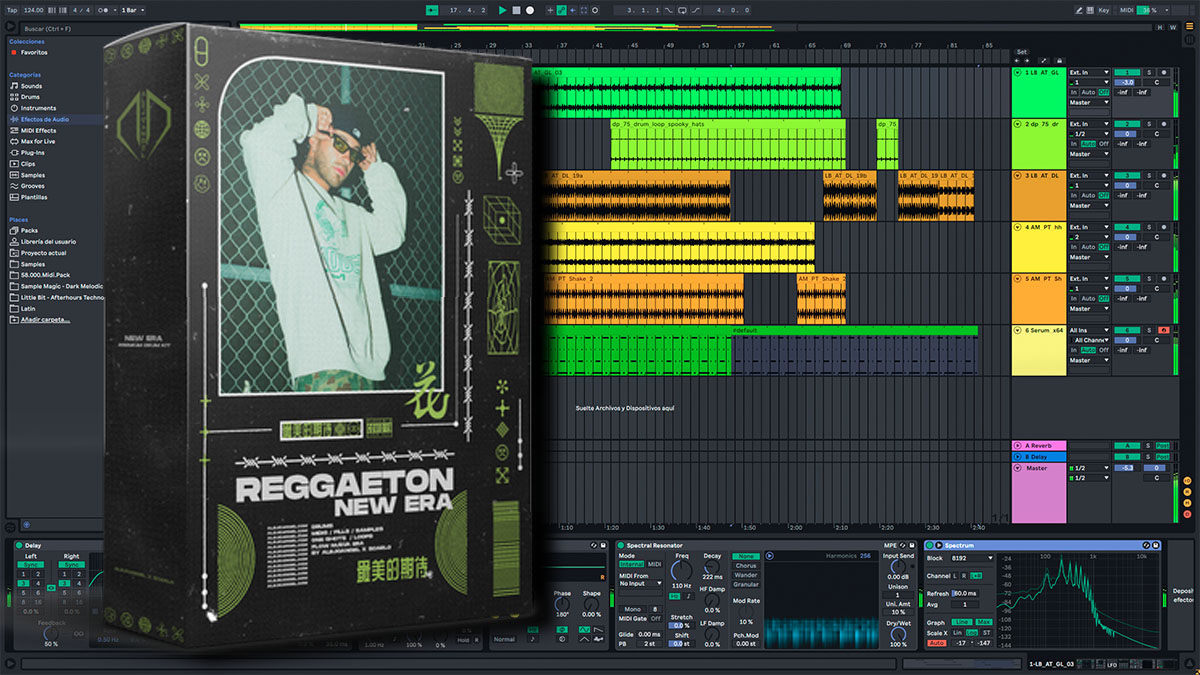Solo track 1 LB_AT_GL
Image resolution: width=1200 pixels, height=675 pixels.
point(1149,73)
